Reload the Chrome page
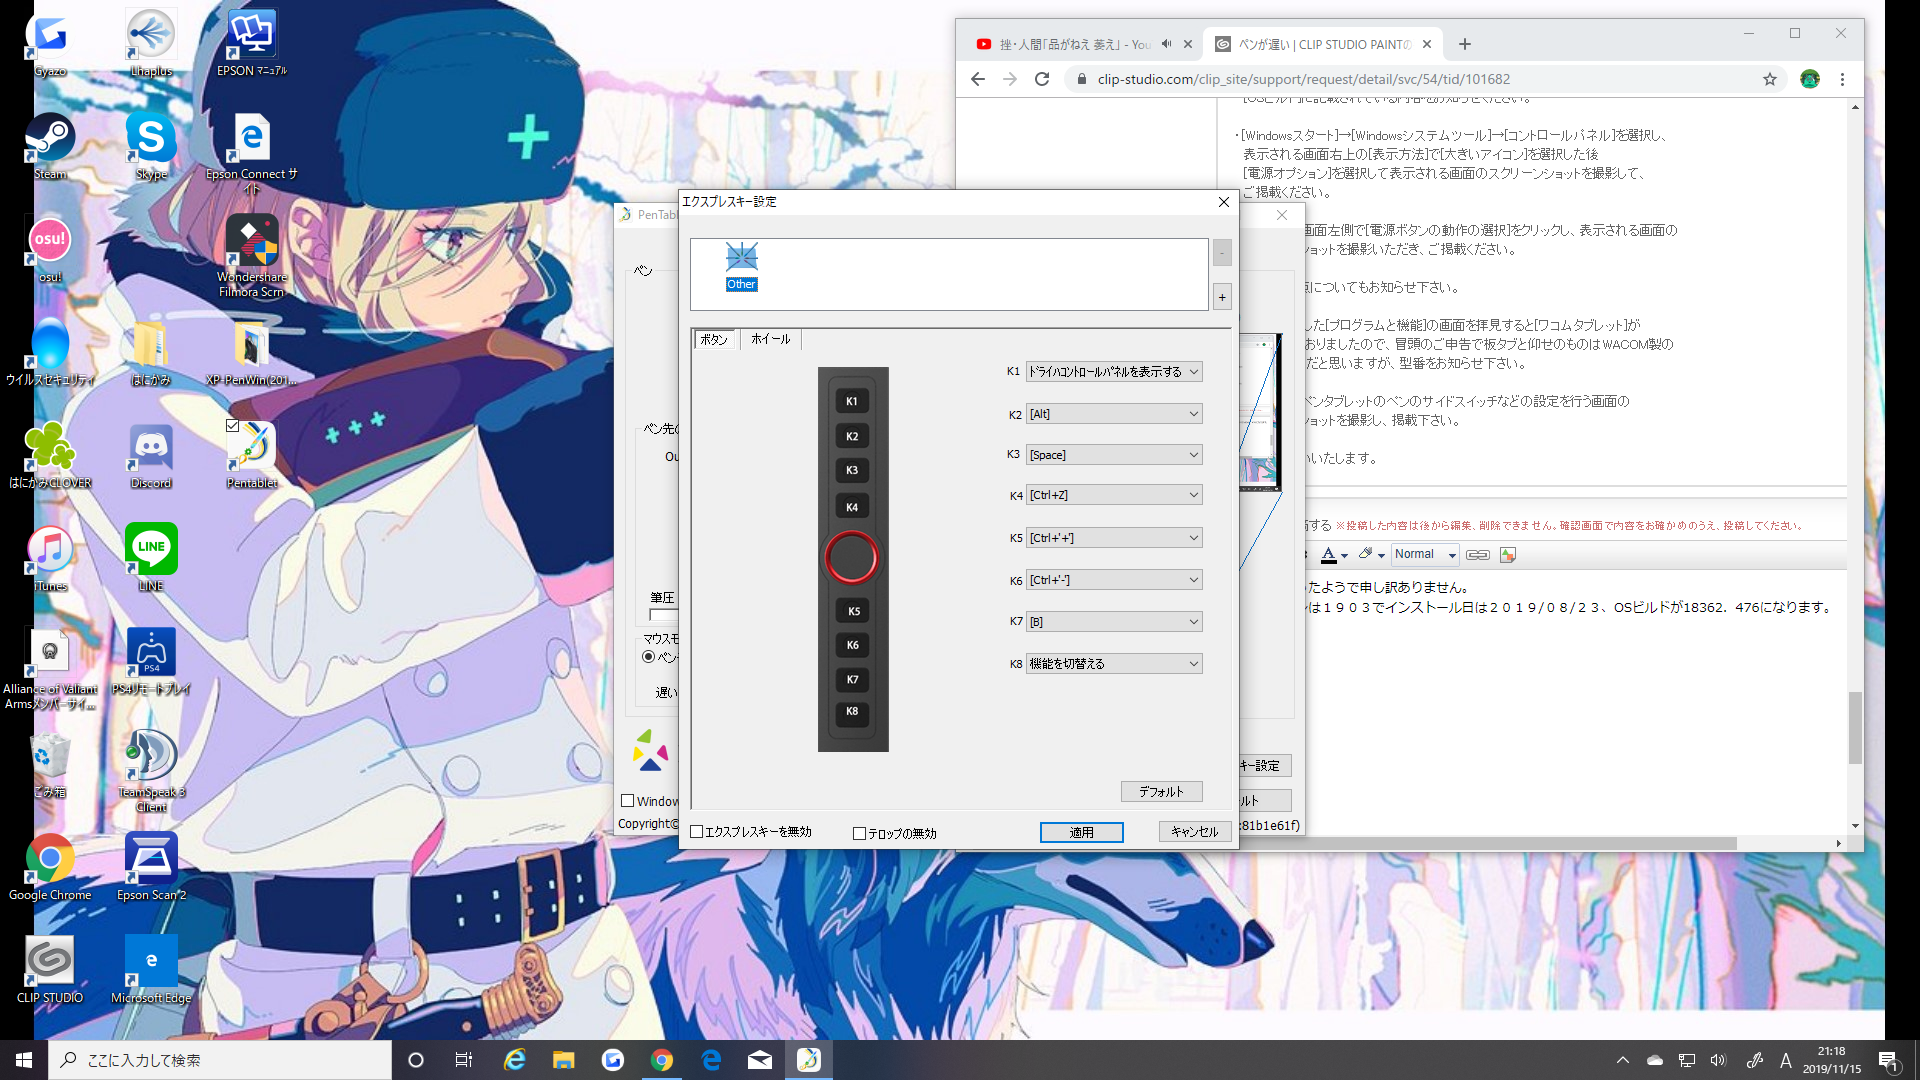This screenshot has height=1080, width=1920. pos(1042,79)
